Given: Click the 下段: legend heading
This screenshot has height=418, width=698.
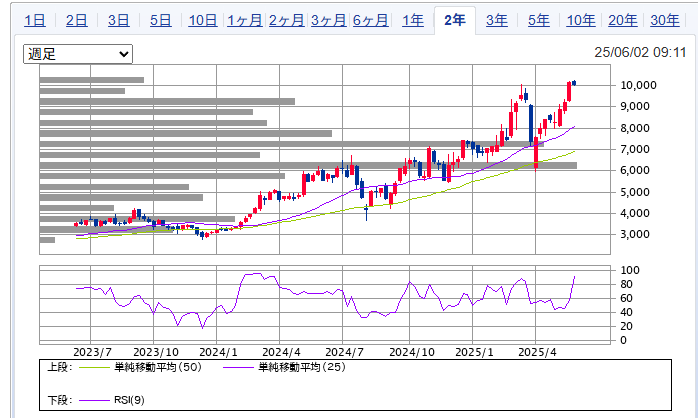Looking at the screenshot, I should [60, 400].
